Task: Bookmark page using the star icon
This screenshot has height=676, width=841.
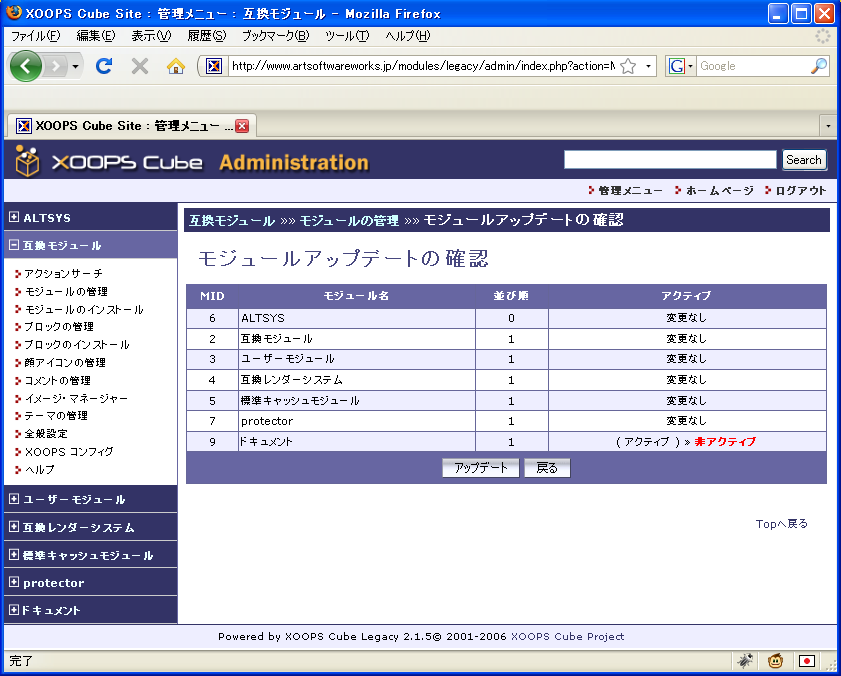Action: pyautogui.click(x=628, y=66)
